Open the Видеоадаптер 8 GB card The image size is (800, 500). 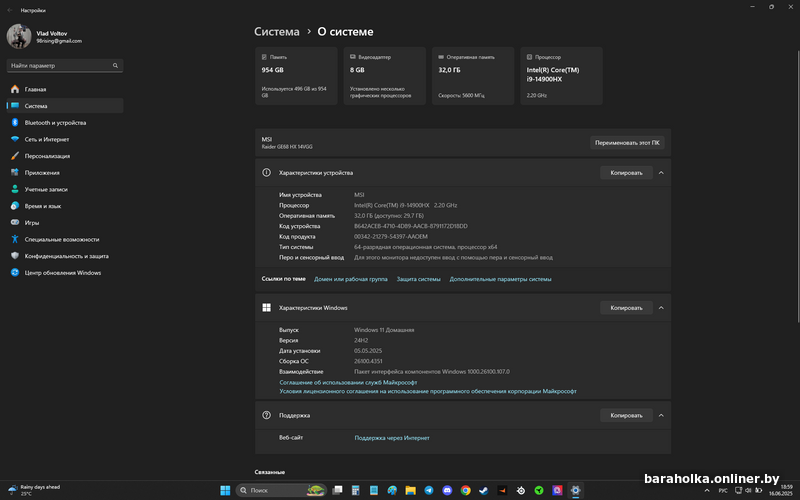[x=385, y=76]
